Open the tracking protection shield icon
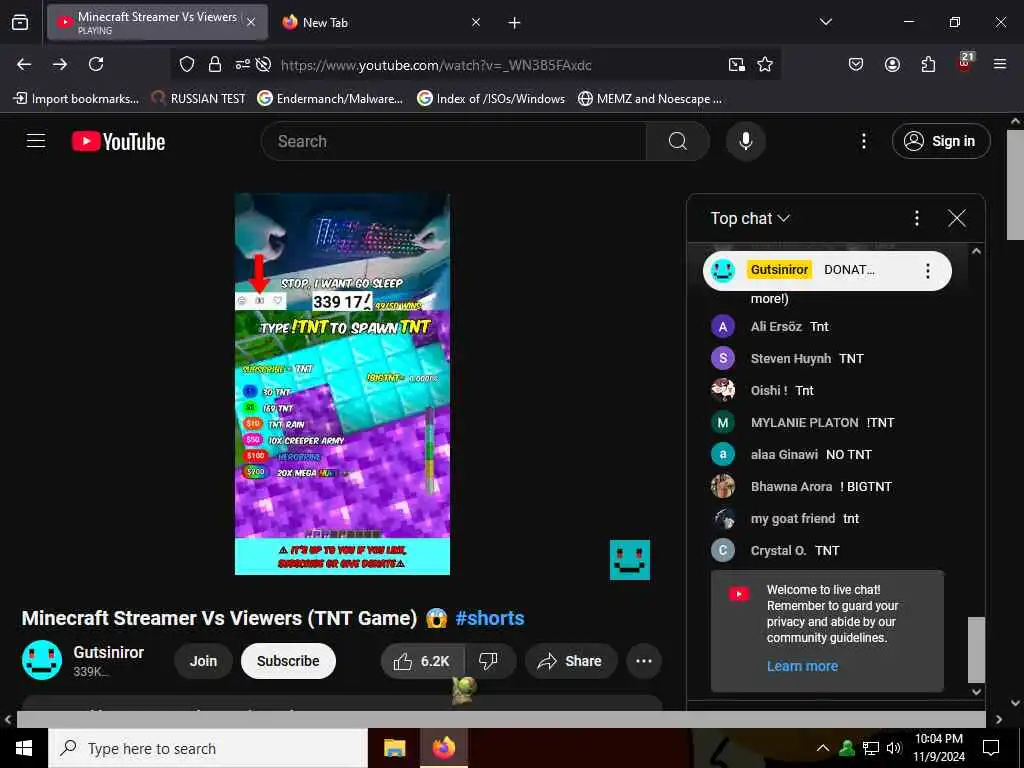Viewport: 1024px width, 768px height. click(x=187, y=64)
